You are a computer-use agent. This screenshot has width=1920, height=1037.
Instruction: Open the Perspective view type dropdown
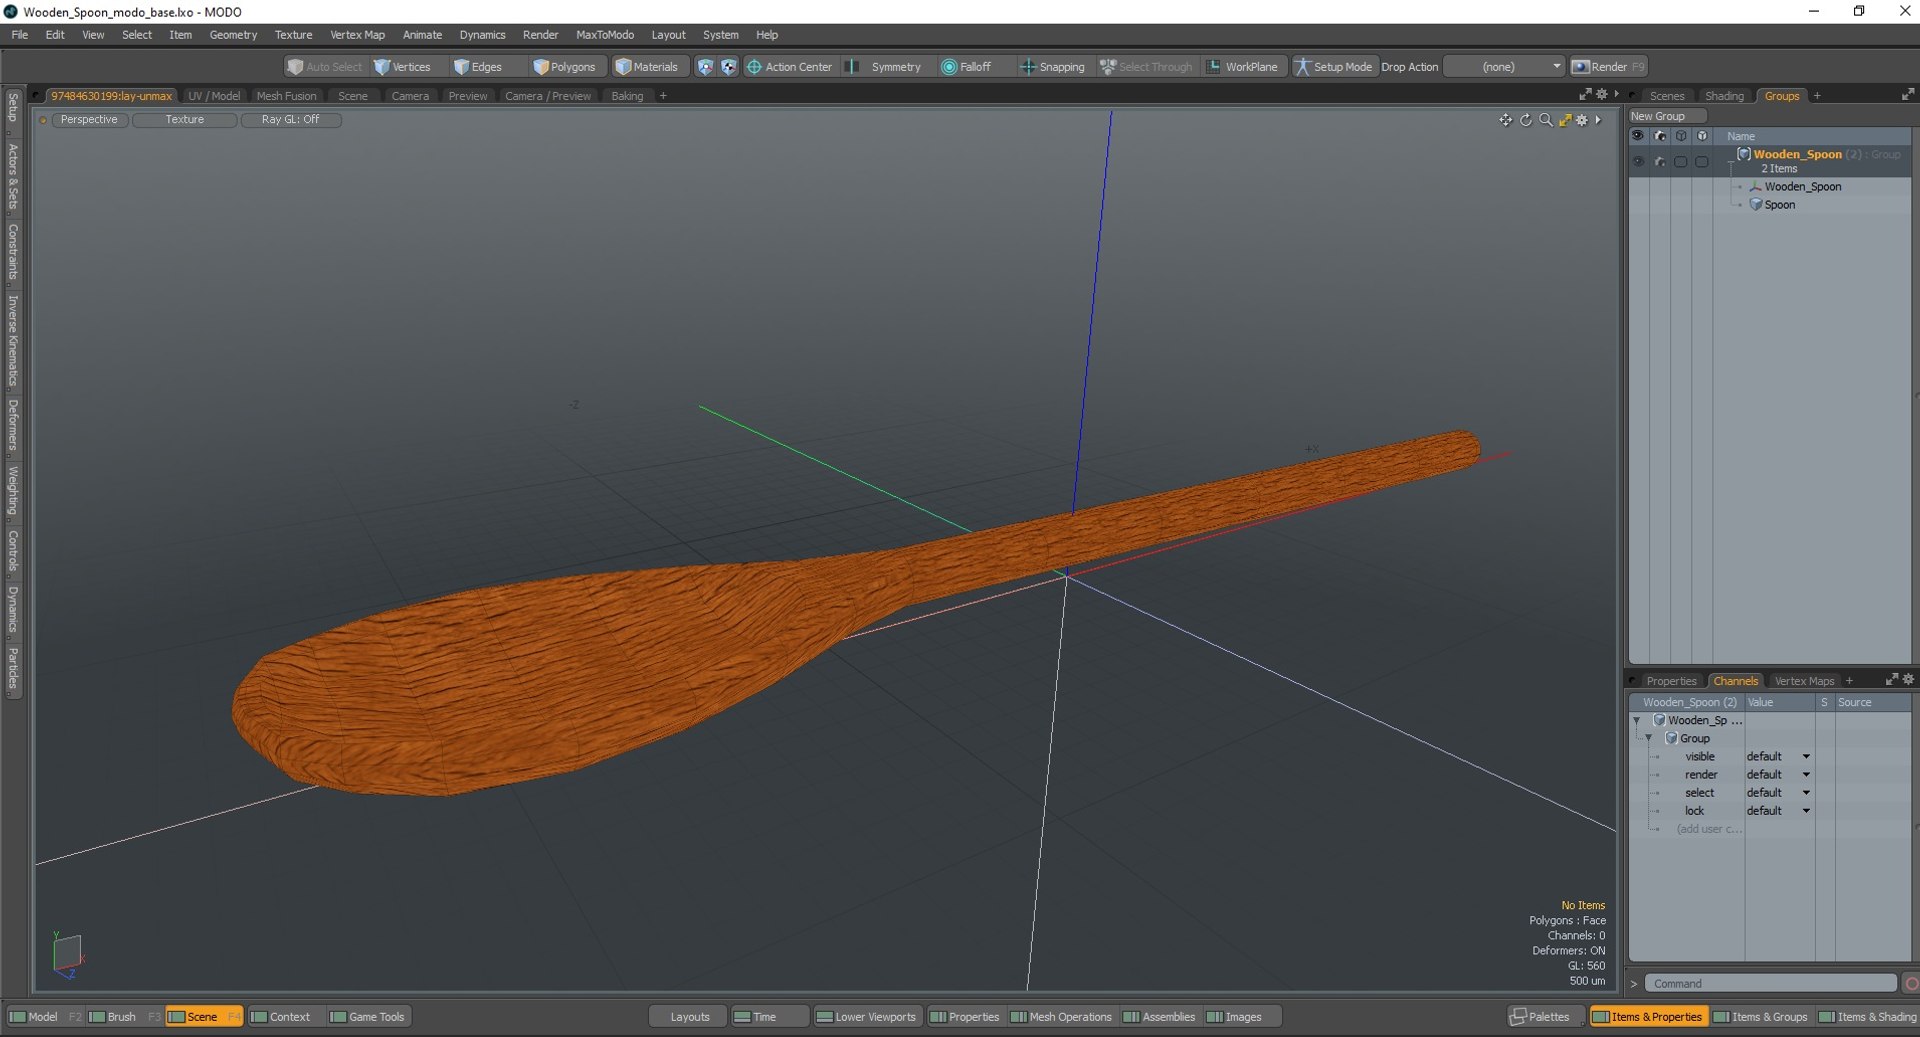tap(88, 120)
